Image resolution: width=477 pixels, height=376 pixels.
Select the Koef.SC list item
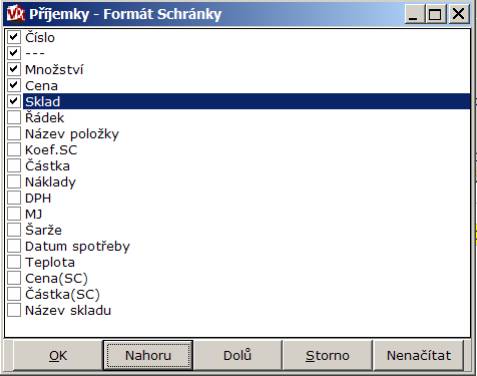click(x=51, y=150)
